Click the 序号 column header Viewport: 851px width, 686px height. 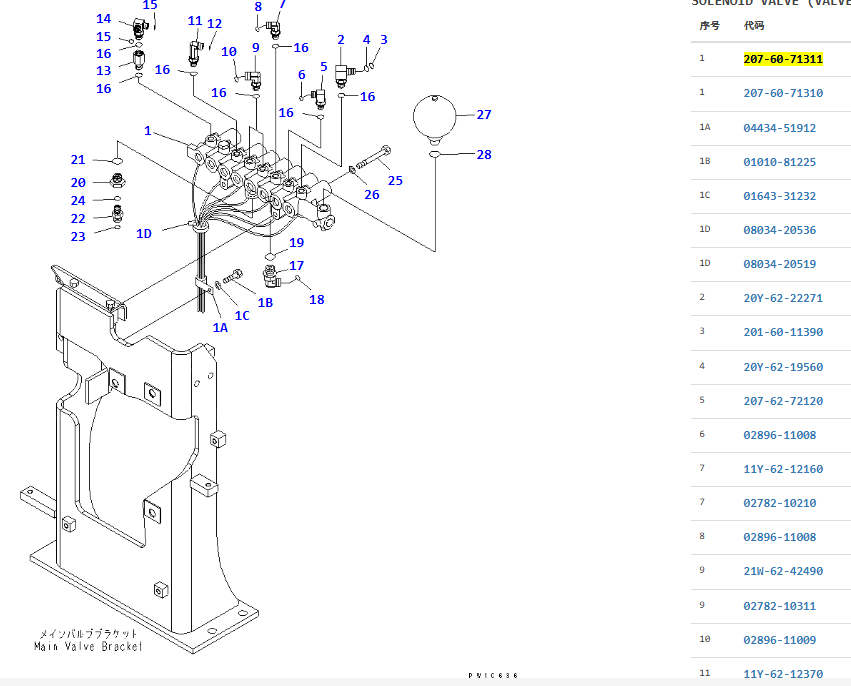709,26
